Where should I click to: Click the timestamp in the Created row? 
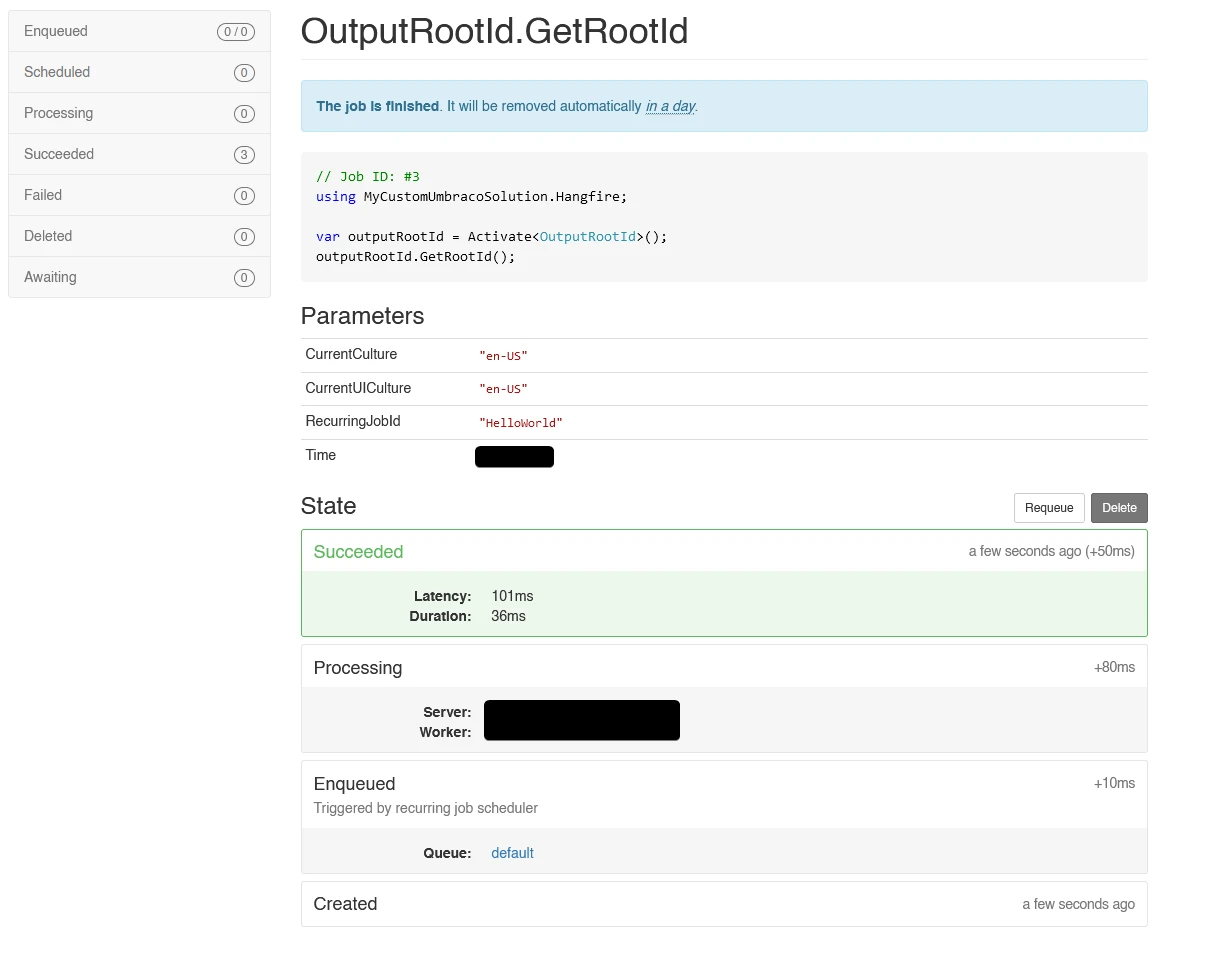coord(1078,904)
